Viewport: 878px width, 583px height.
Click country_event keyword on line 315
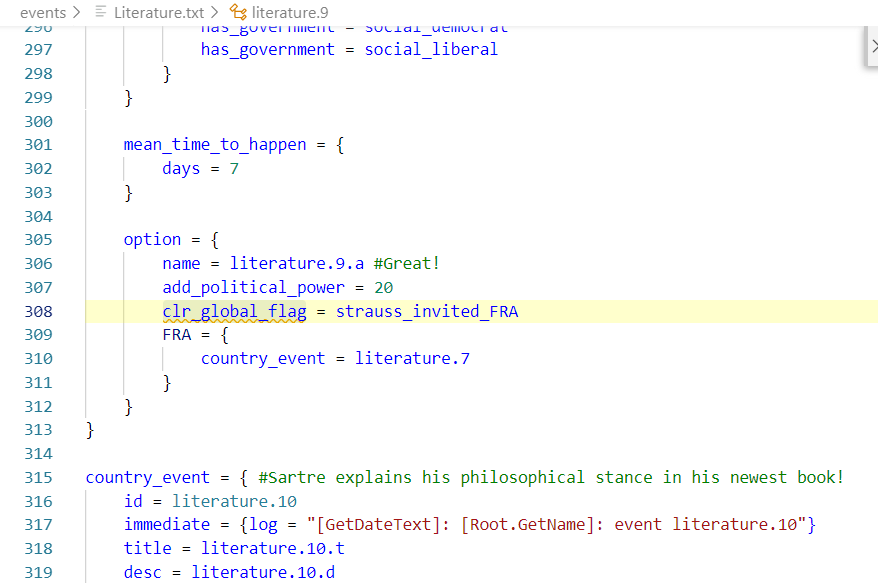tap(147, 478)
